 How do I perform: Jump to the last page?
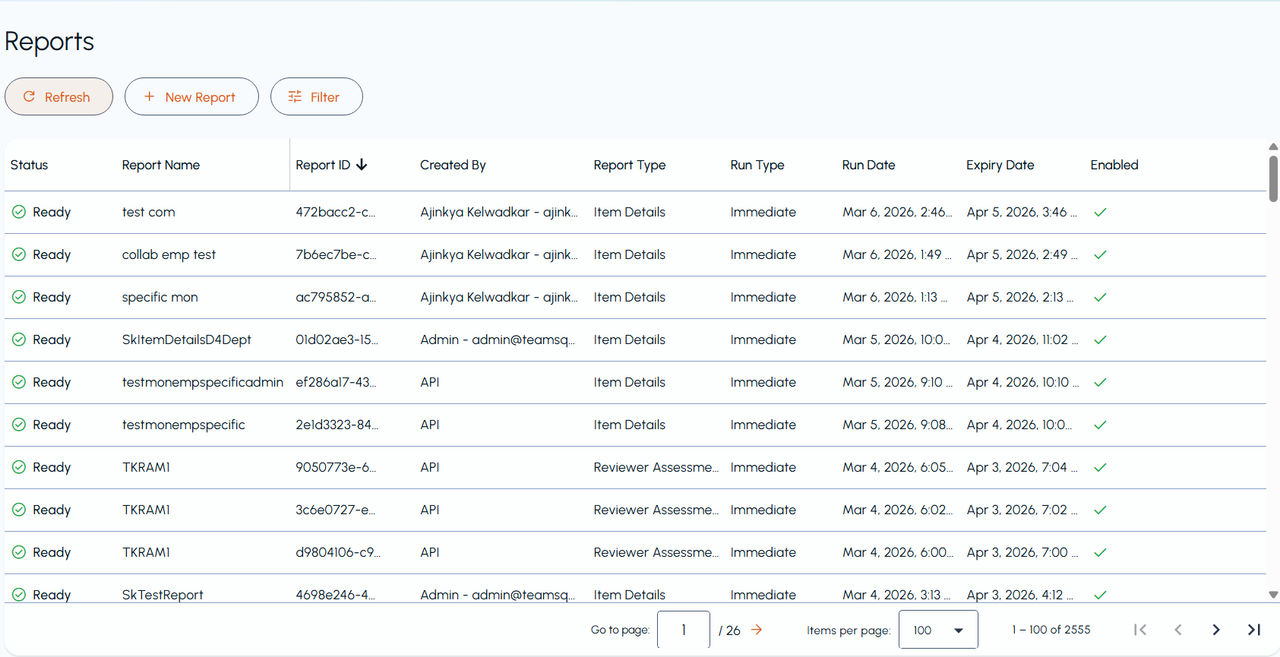pos(1254,630)
